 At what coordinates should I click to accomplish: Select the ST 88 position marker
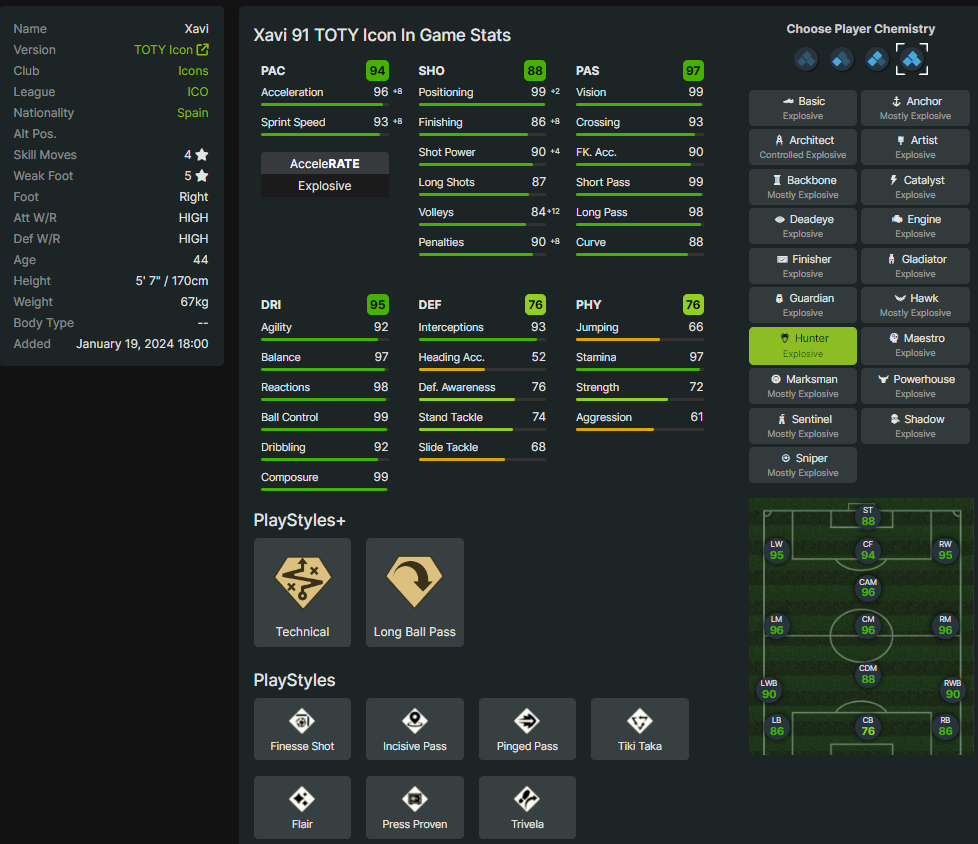click(x=868, y=517)
